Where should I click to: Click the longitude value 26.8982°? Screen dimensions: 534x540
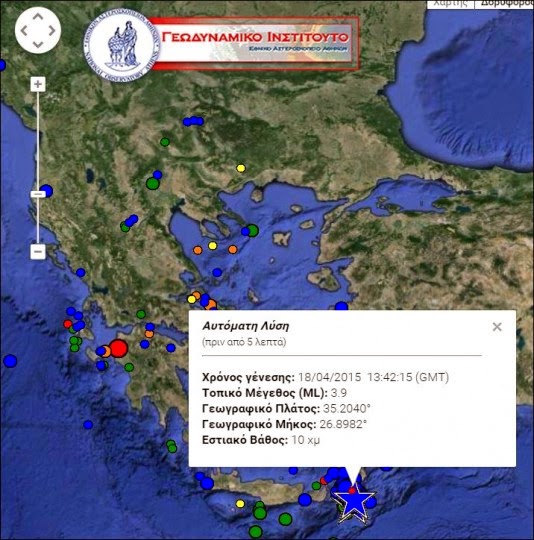click(x=343, y=424)
